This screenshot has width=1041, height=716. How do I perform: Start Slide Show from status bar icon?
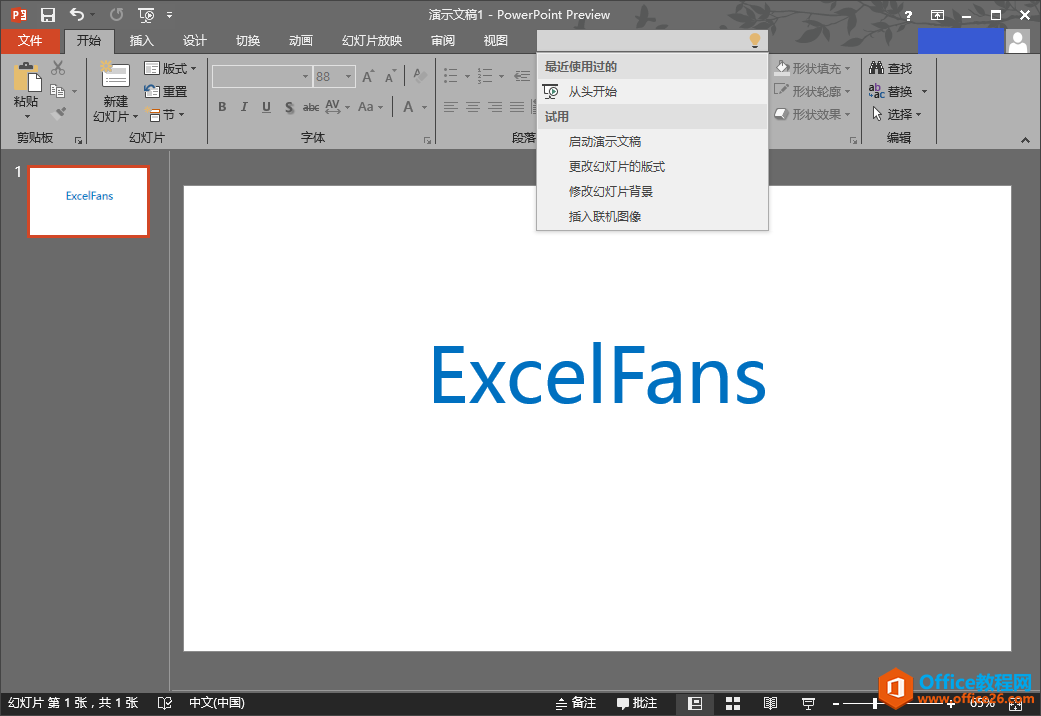(x=808, y=703)
